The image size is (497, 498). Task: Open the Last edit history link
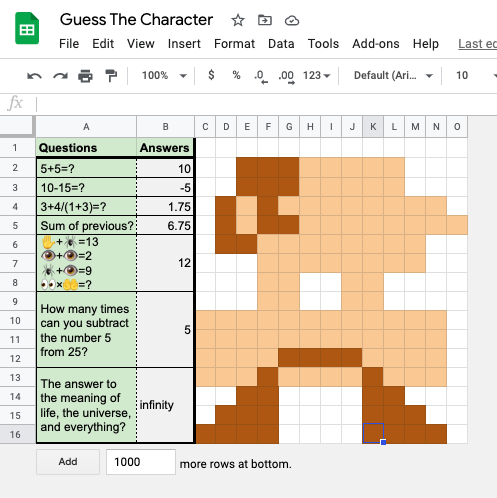coord(477,44)
